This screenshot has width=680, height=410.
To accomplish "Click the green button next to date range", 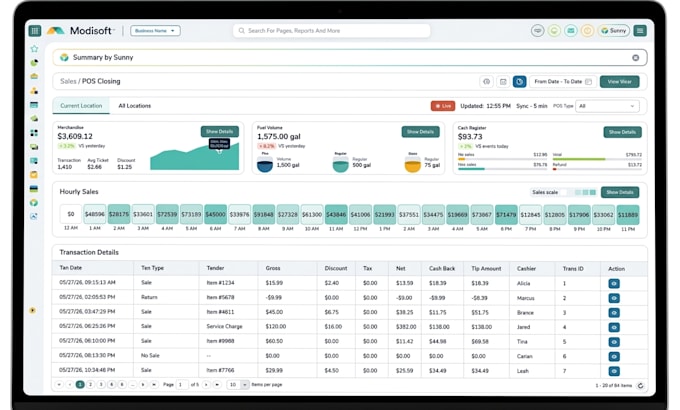I will click(x=619, y=82).
